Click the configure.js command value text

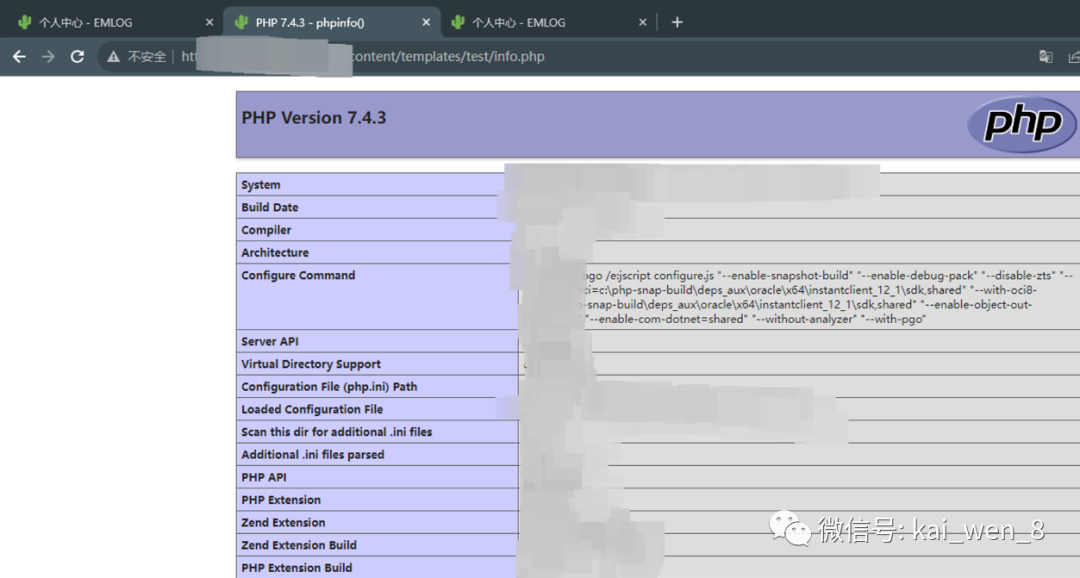827,297
